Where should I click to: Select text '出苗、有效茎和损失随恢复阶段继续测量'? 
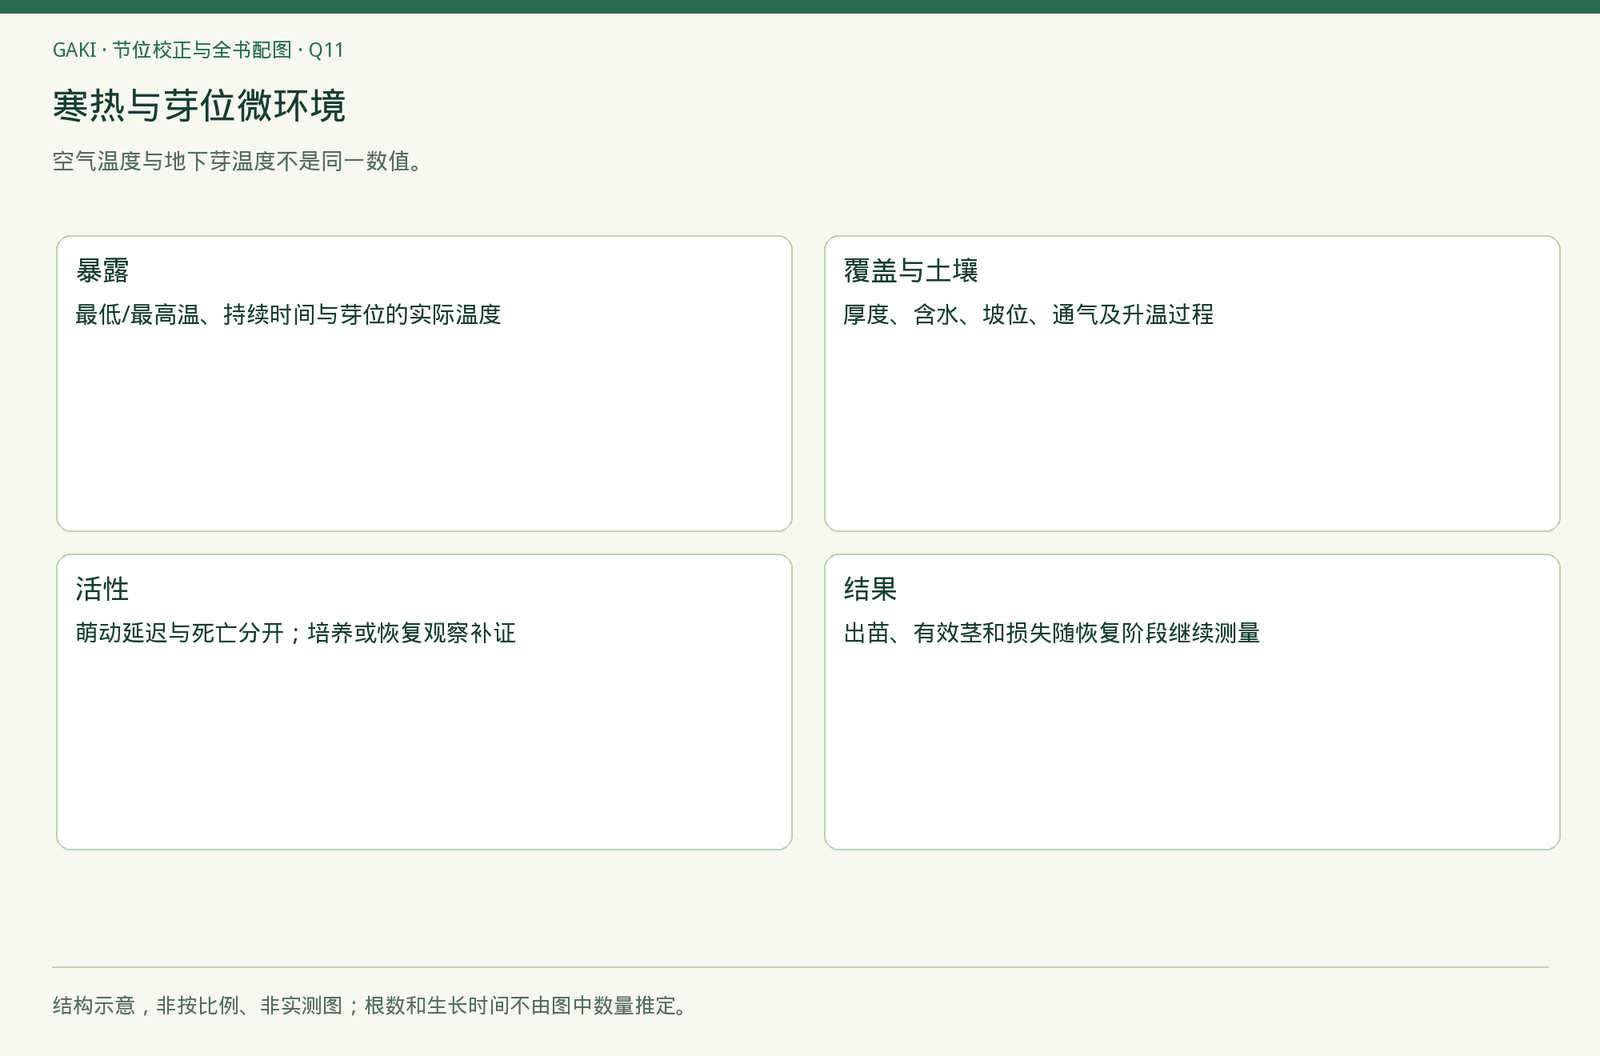1052,633
